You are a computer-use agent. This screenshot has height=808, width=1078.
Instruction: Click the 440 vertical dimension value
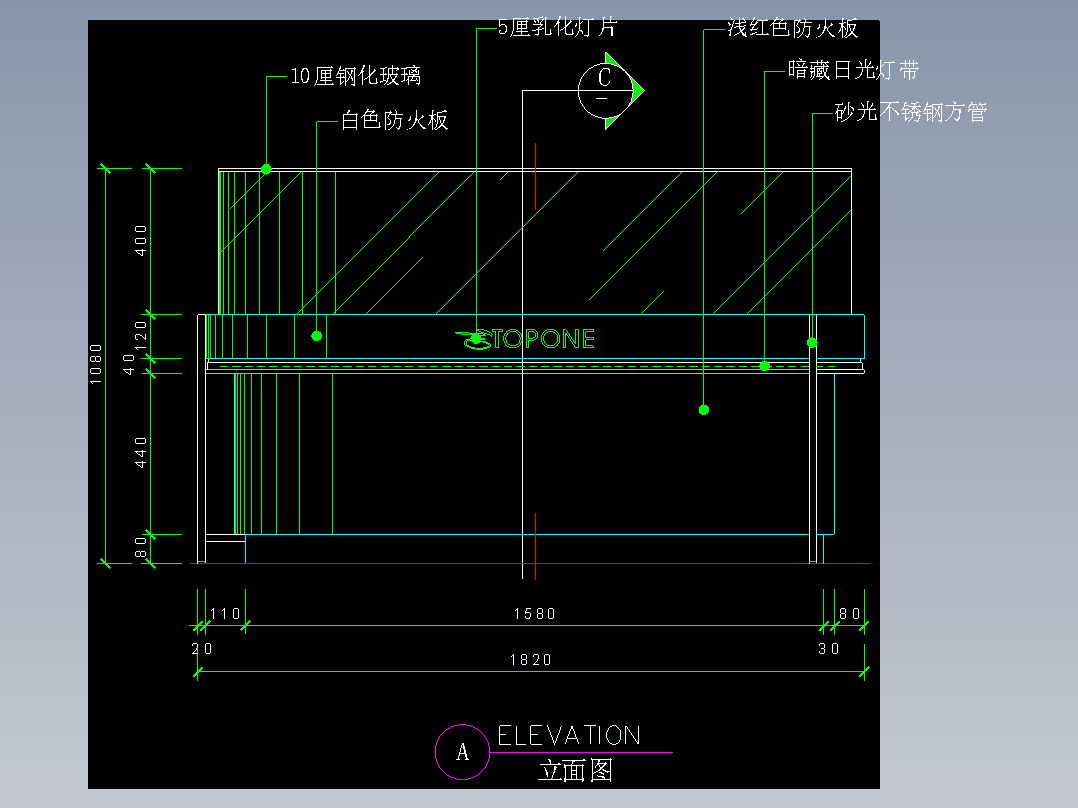tap(141, 452)
